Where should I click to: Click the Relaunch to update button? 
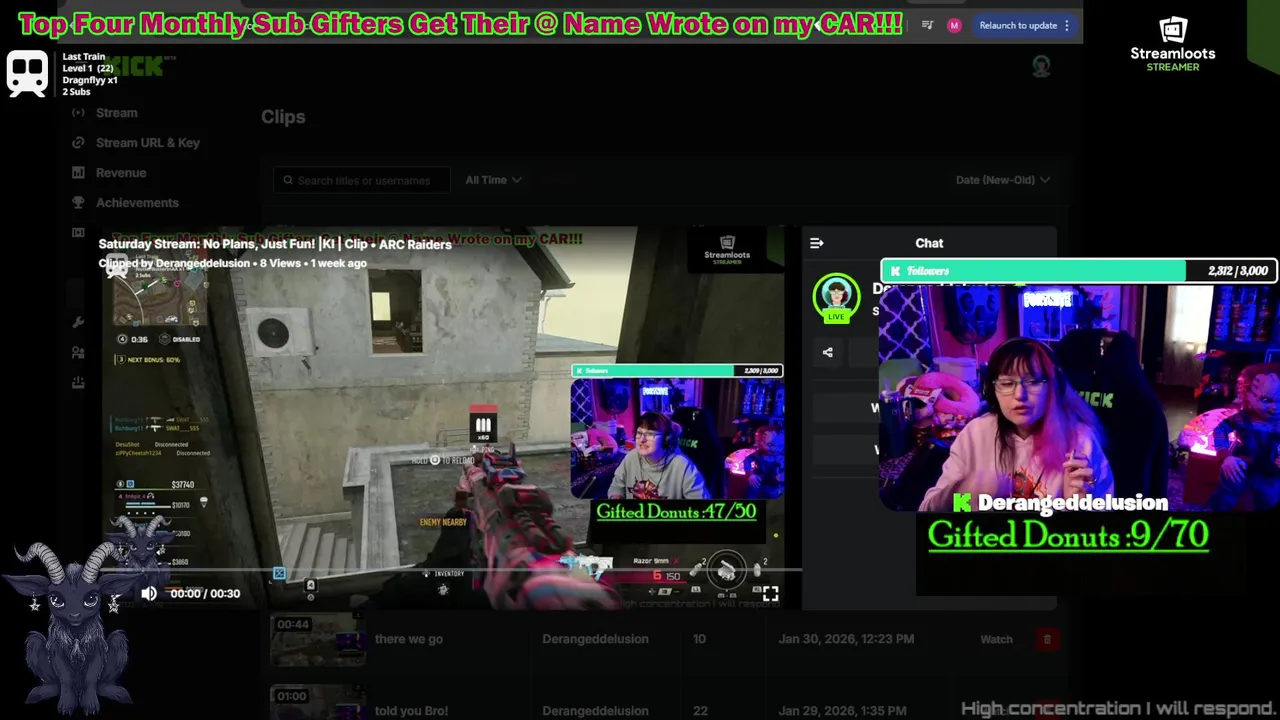tap(1018, 25)
